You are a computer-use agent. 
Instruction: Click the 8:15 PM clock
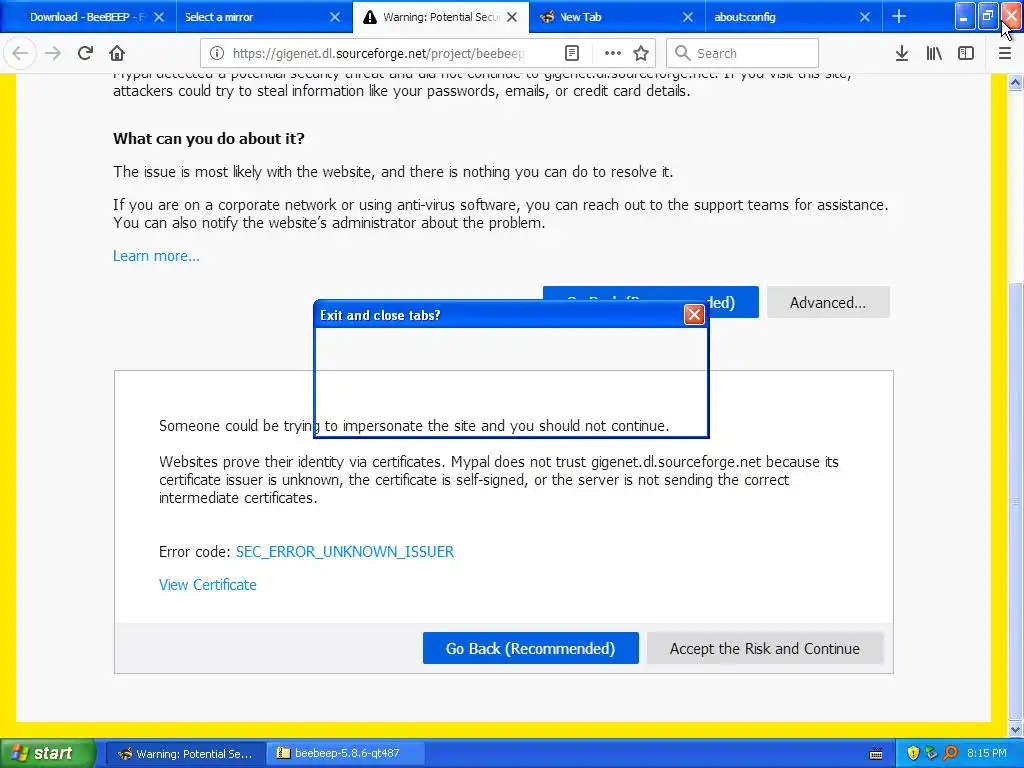pyautogui.click(x=987, y=753)
